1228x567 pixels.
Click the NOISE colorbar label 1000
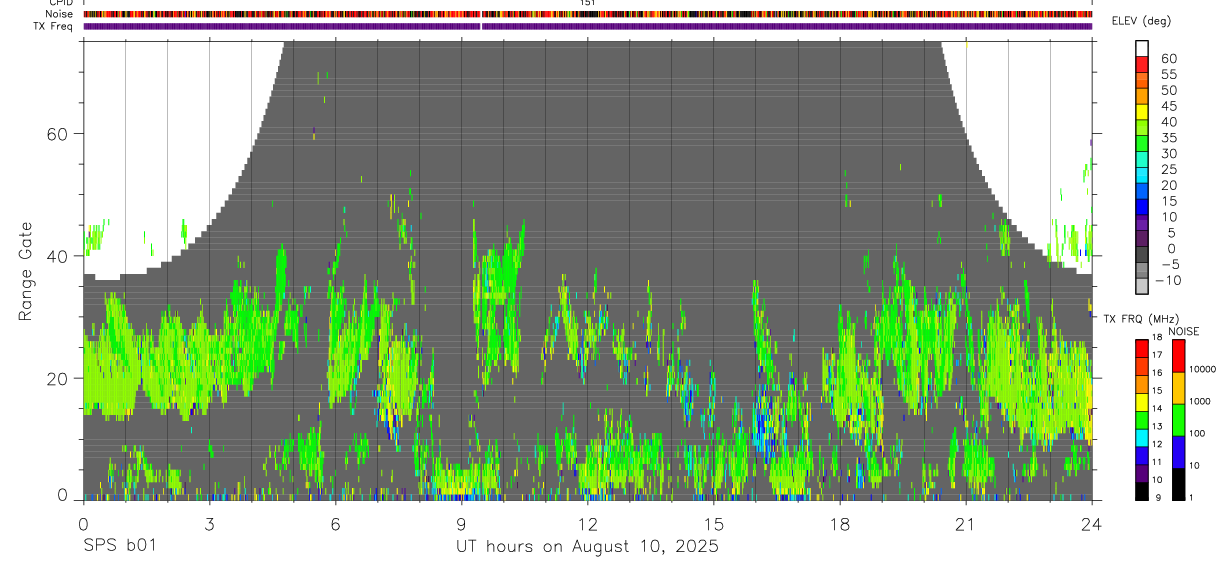(x=1201, y=401)
